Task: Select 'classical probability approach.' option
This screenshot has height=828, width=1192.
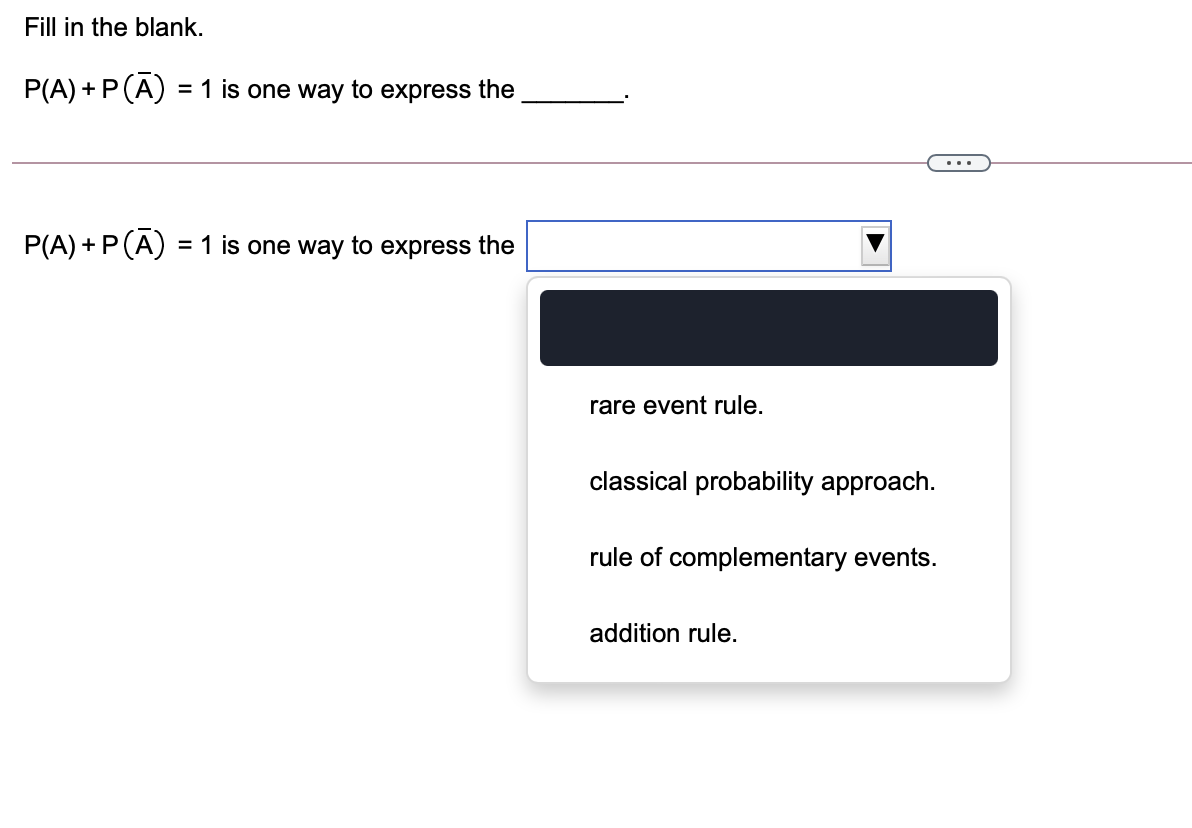Action: 762,481
